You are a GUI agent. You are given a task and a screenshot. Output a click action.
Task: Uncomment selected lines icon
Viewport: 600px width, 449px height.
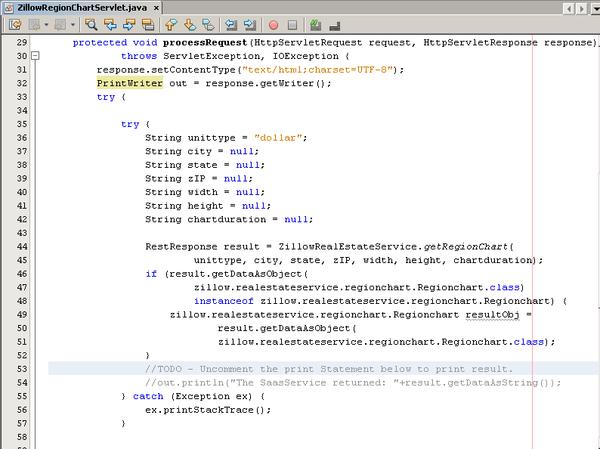click(x=334, y=24)
